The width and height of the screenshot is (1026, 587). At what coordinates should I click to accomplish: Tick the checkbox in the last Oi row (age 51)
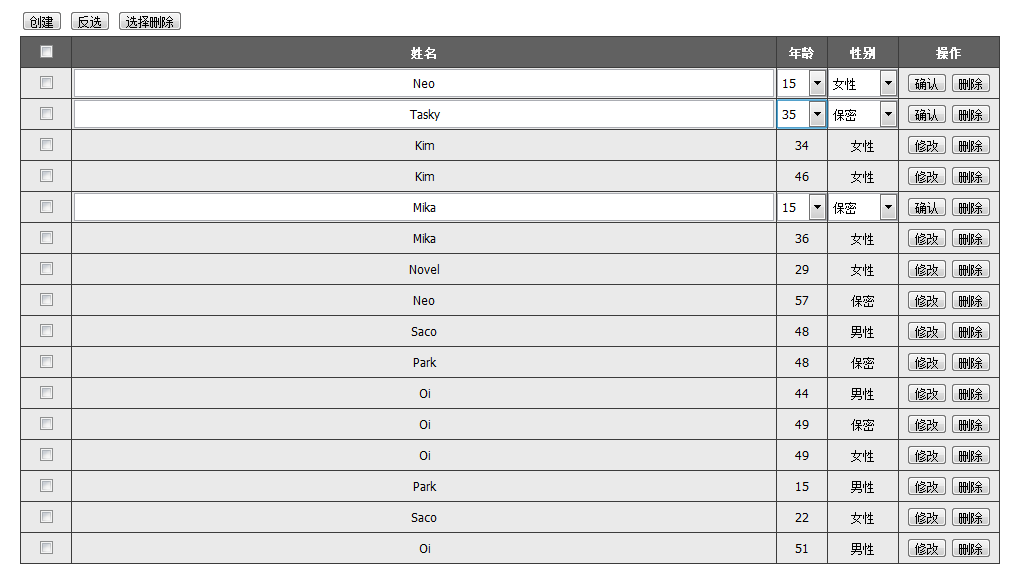point(46,548)
